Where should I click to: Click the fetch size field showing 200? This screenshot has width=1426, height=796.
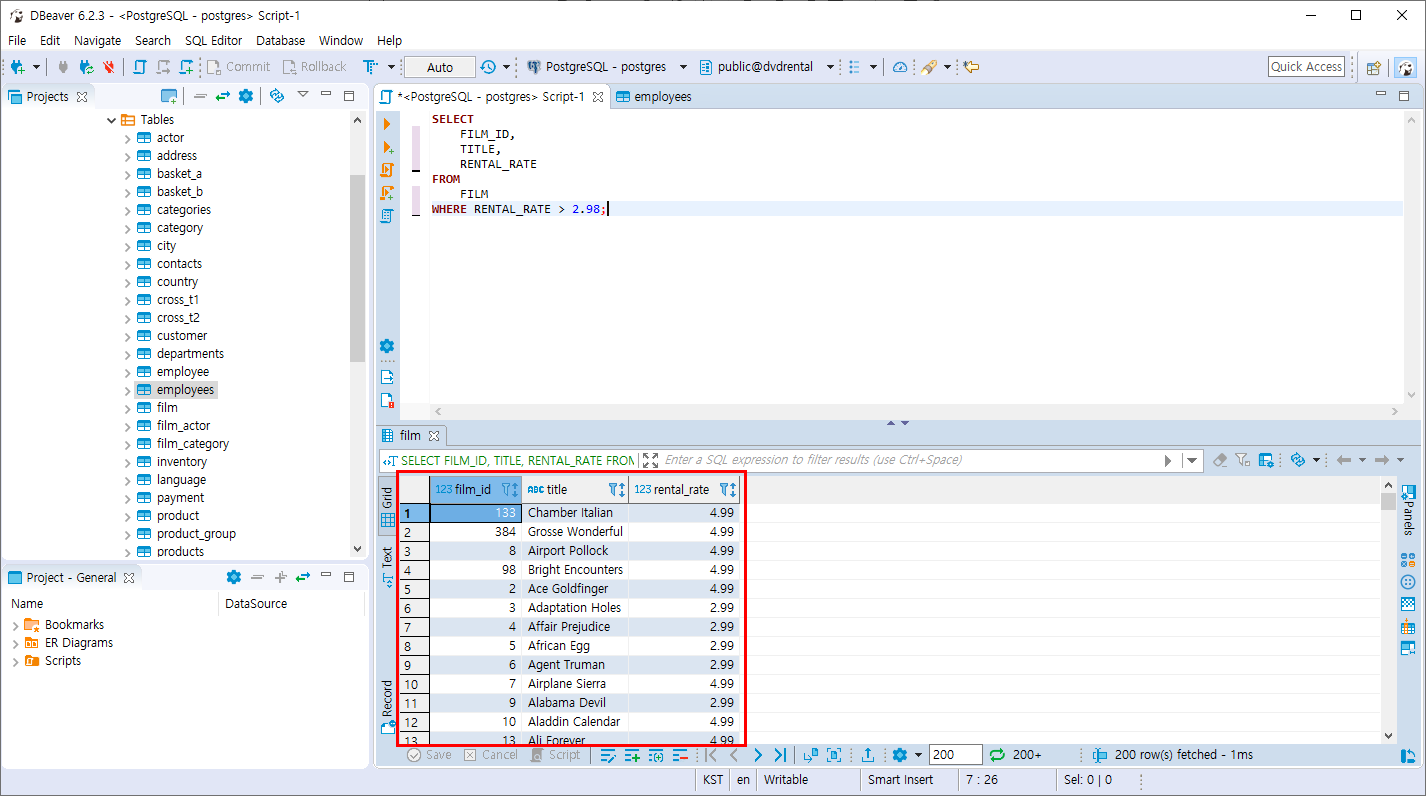pos(954,755)
